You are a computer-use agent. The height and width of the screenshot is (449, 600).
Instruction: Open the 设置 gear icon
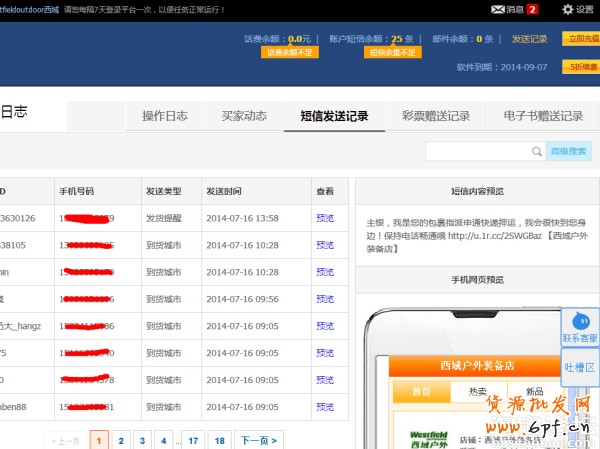coord(568,9)
